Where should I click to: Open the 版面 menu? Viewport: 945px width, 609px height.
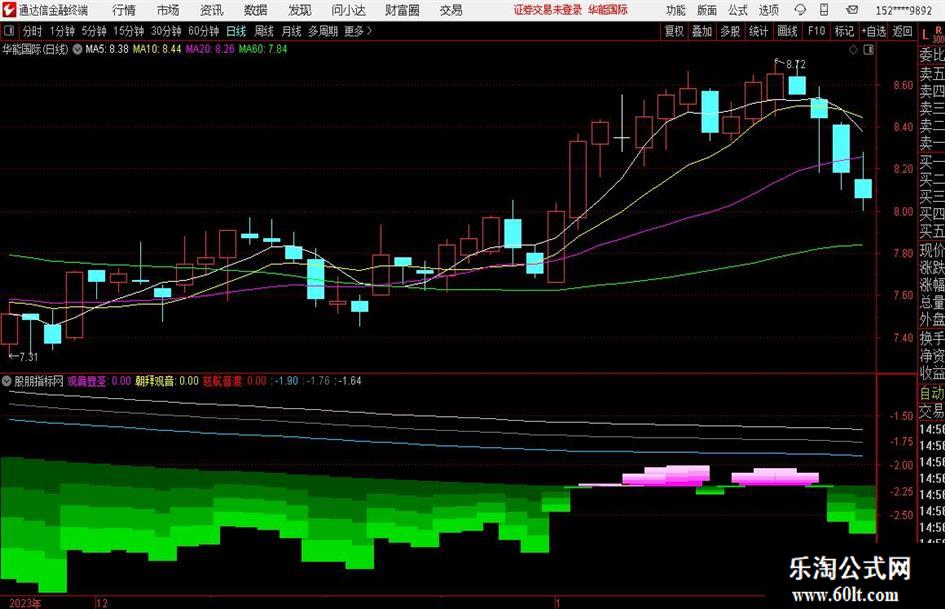(707, 10)
